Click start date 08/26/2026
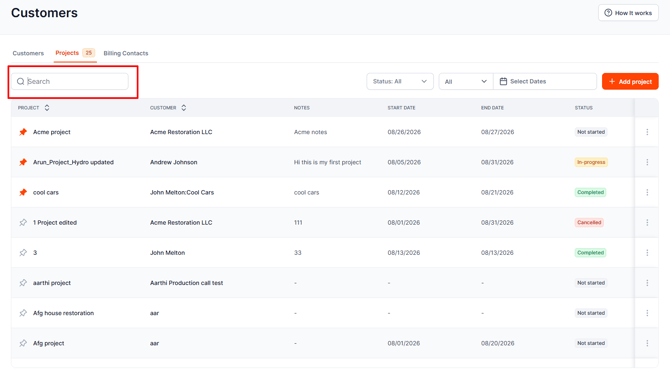The height and width of the screenshot is (378, 670). point(404,132)
